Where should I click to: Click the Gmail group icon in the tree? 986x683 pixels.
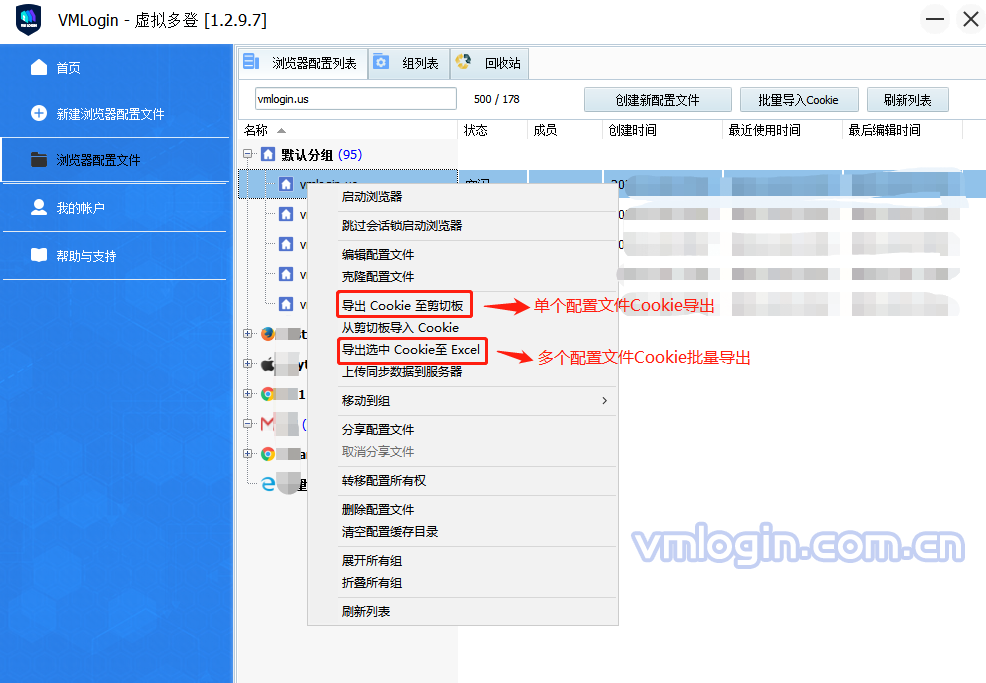pyautogui.click(x=268, y=424)
